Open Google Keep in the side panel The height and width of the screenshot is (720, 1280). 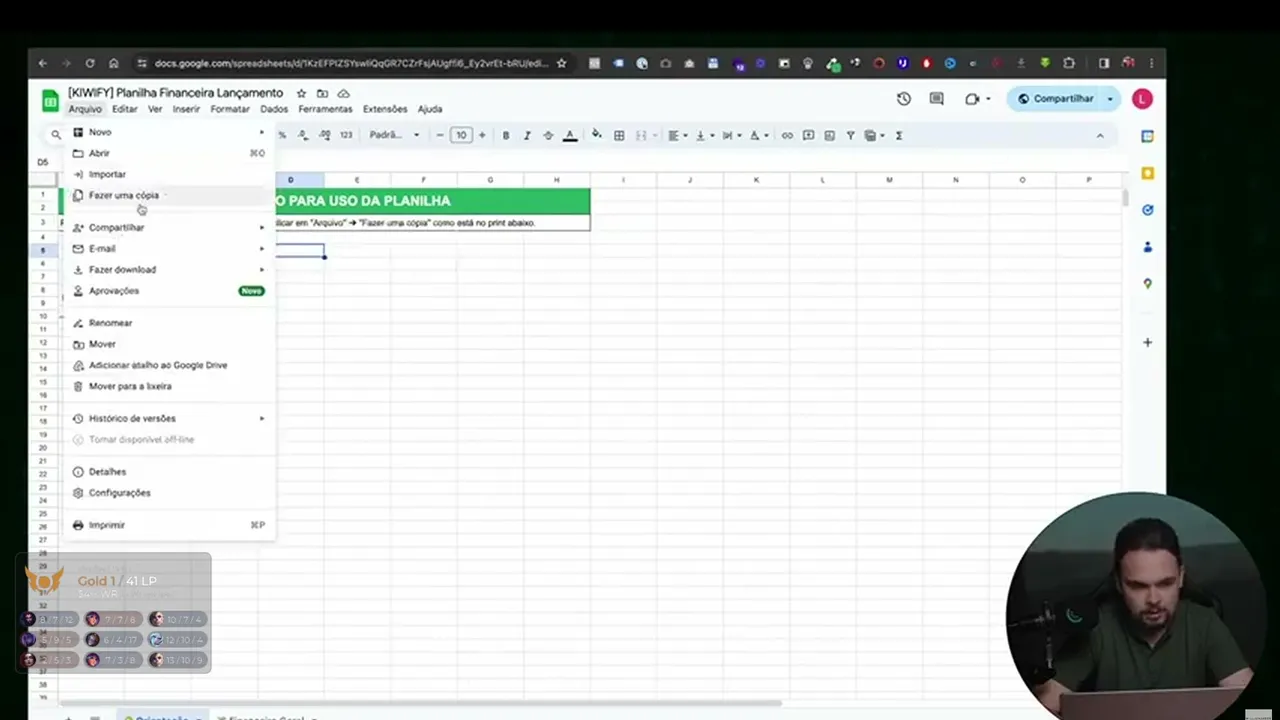tap(1147, 173)
